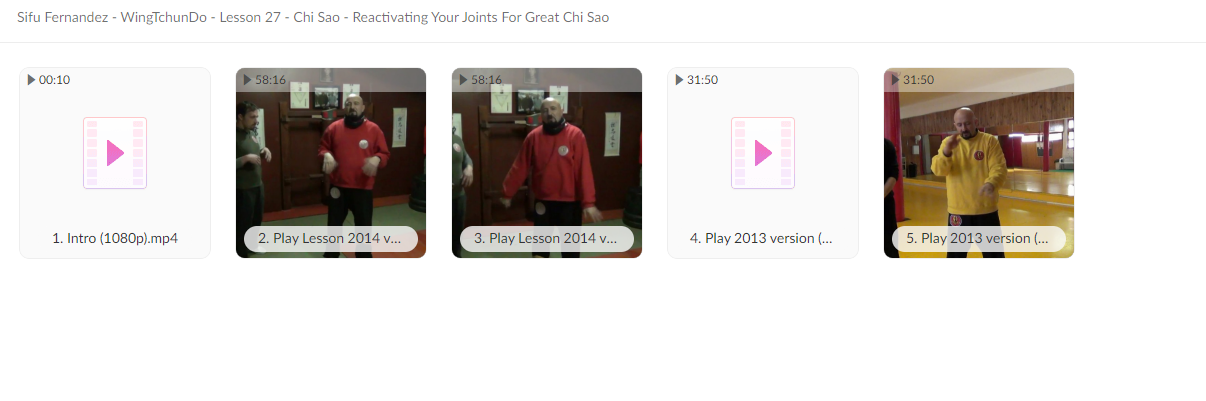Click the 31:50 duration on fifth video
The height and width of the screenshot is (401, 1206).
[918, 80]
